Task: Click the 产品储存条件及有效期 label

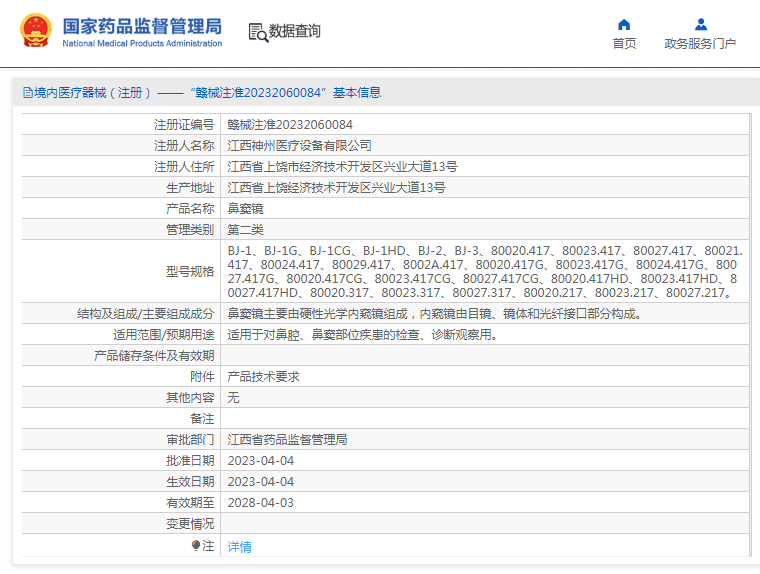Action: 154,356
